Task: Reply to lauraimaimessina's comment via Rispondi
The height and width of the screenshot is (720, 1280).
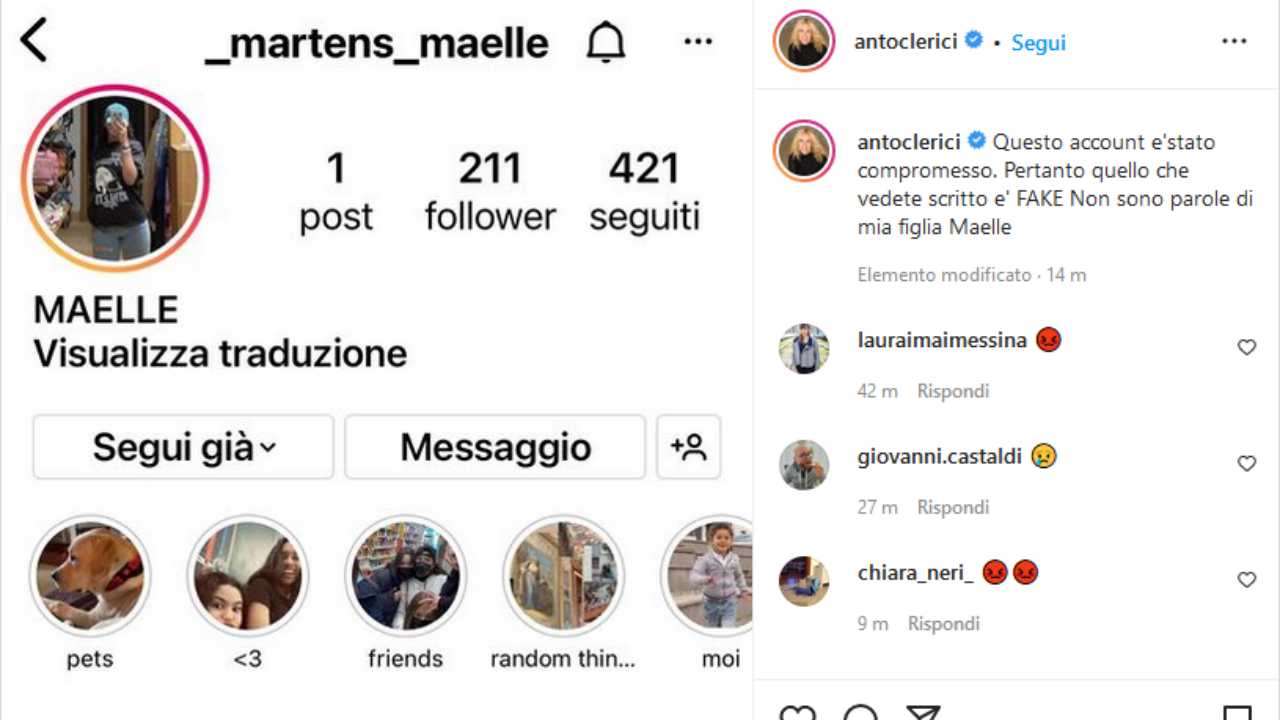Action: click(x=953, y=391)
